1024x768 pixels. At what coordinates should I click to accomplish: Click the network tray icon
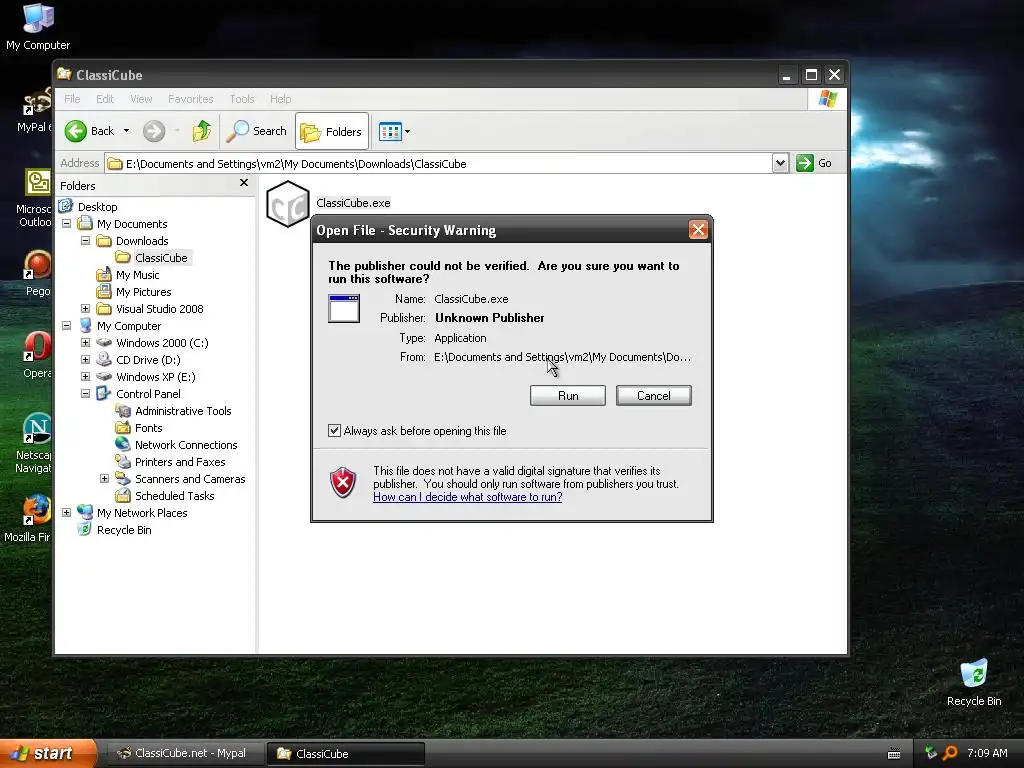931,753
